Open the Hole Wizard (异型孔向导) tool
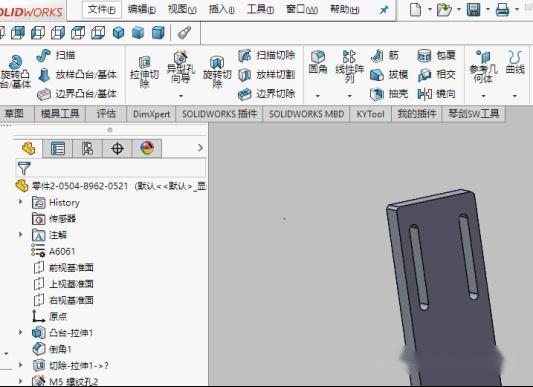533x387 pixels. [x=180, y=68]
